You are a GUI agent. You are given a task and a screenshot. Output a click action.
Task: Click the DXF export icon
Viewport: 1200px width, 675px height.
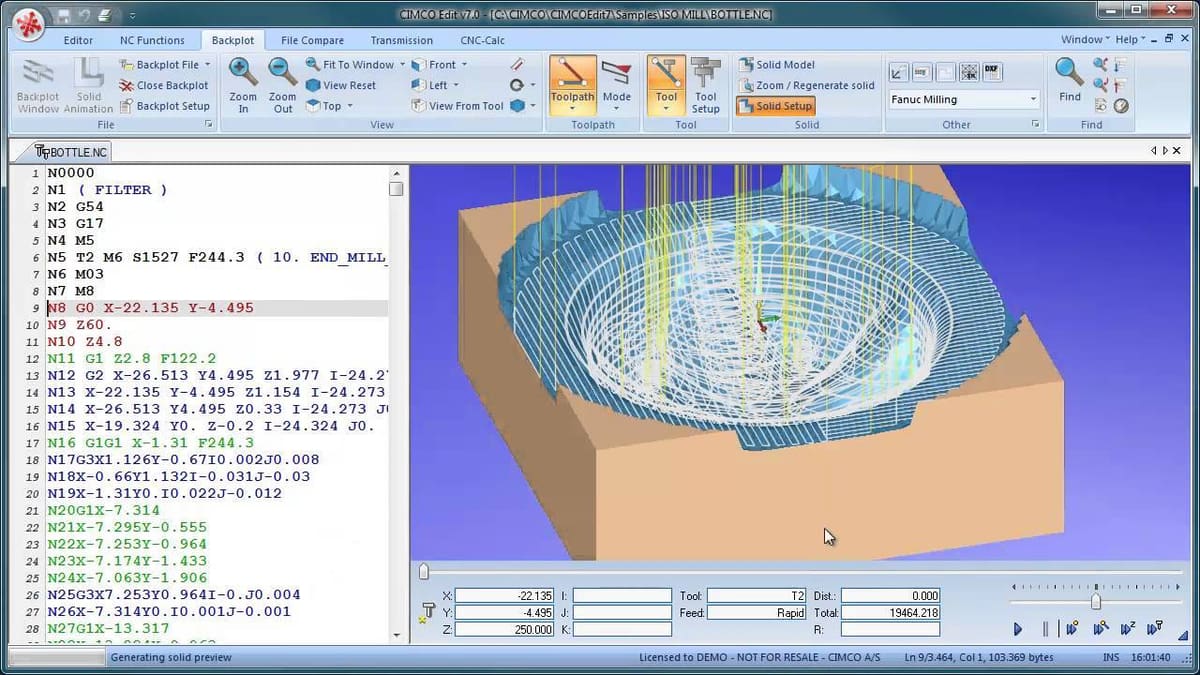pos(992,71)
